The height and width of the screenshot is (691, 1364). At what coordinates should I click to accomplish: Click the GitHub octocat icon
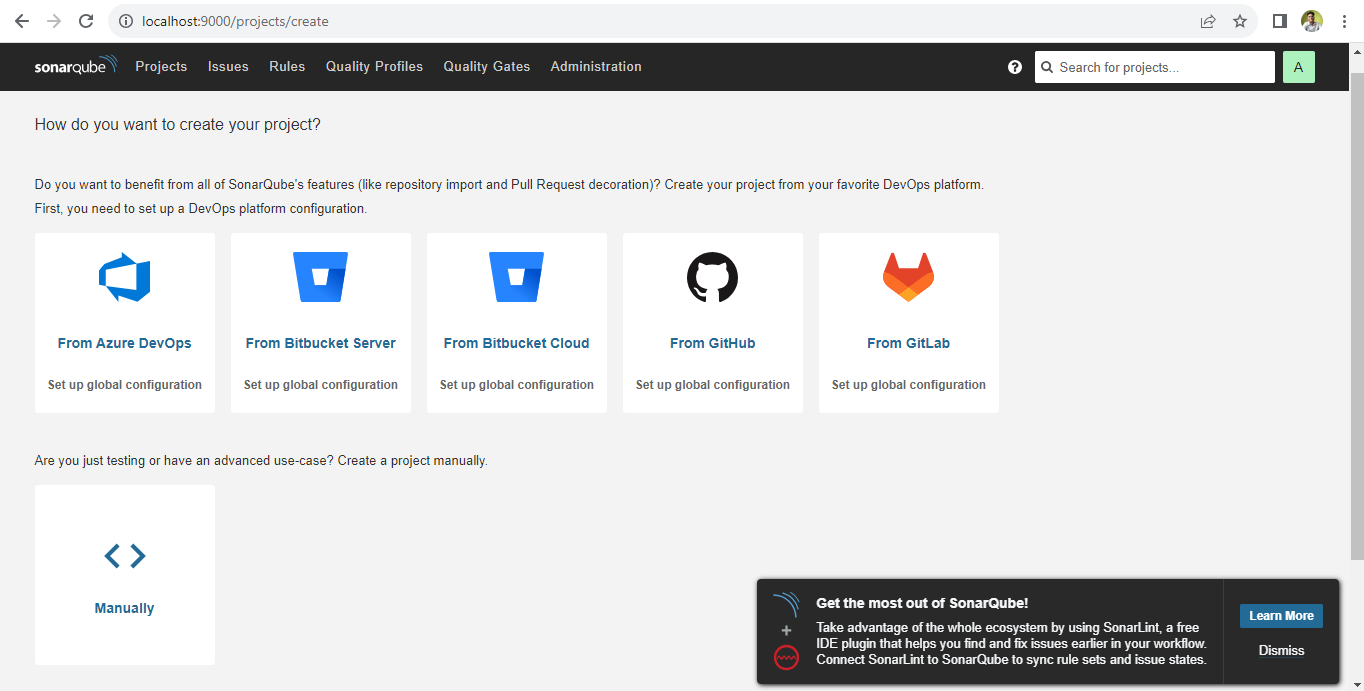tap(712, 275)
